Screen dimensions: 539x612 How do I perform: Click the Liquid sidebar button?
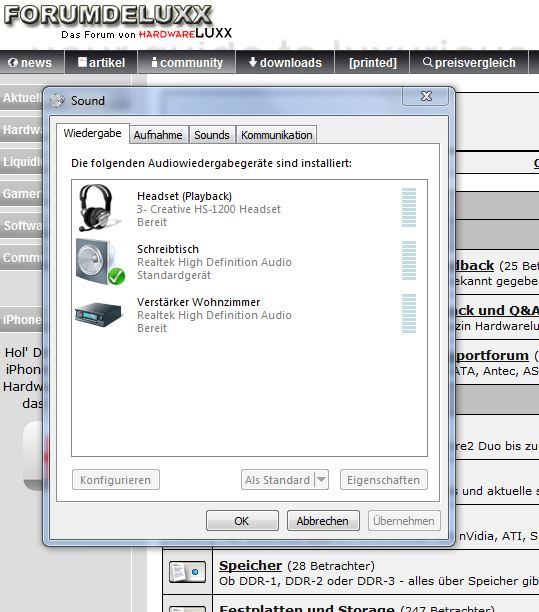click(x=21, y=162)
